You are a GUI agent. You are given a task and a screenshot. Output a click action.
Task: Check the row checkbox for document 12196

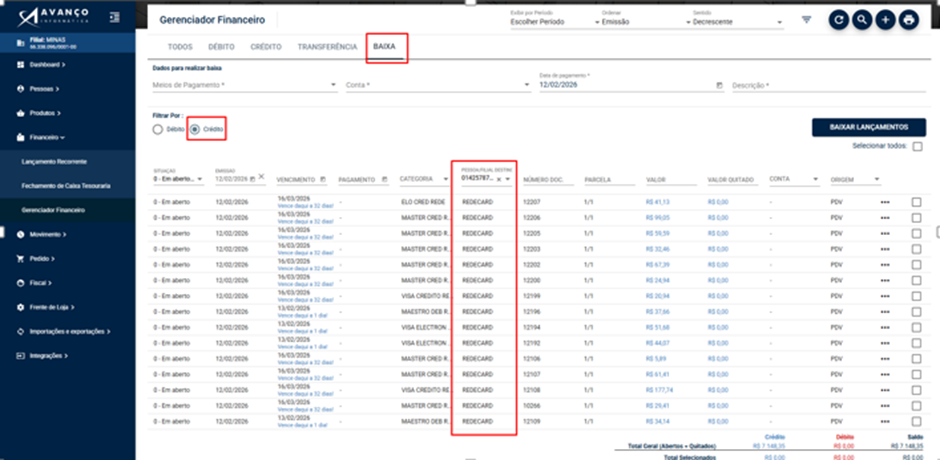[916, 312]
